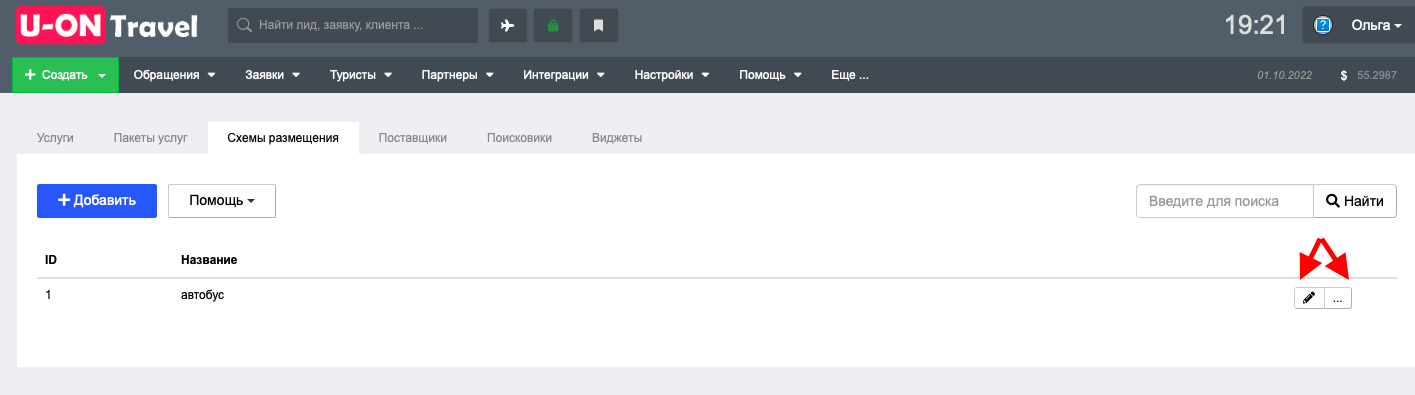Click the Найти search button

click(1355, 201)
